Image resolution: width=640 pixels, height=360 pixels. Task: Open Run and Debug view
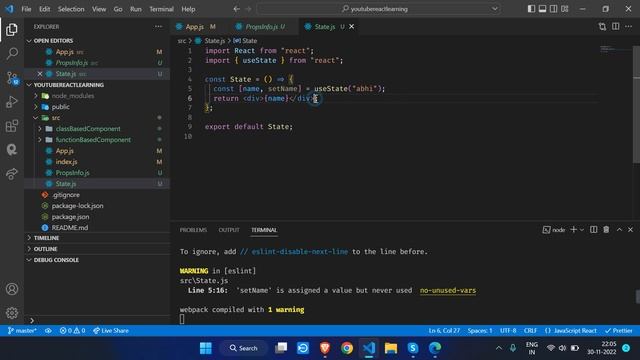pyautogui.click(x=12, y=102)
